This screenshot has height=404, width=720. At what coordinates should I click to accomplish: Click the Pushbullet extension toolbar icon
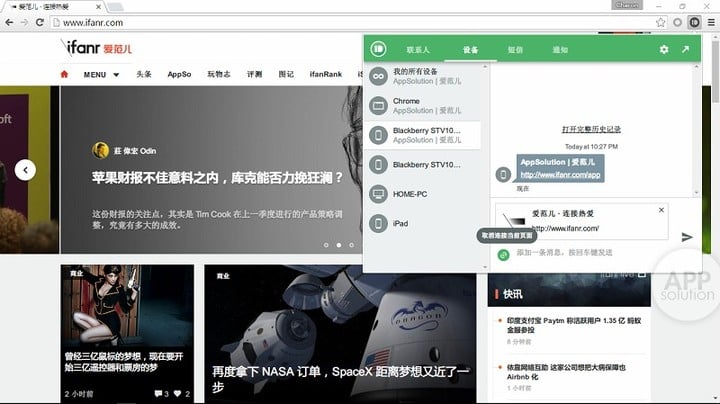[x=694, y=22]
